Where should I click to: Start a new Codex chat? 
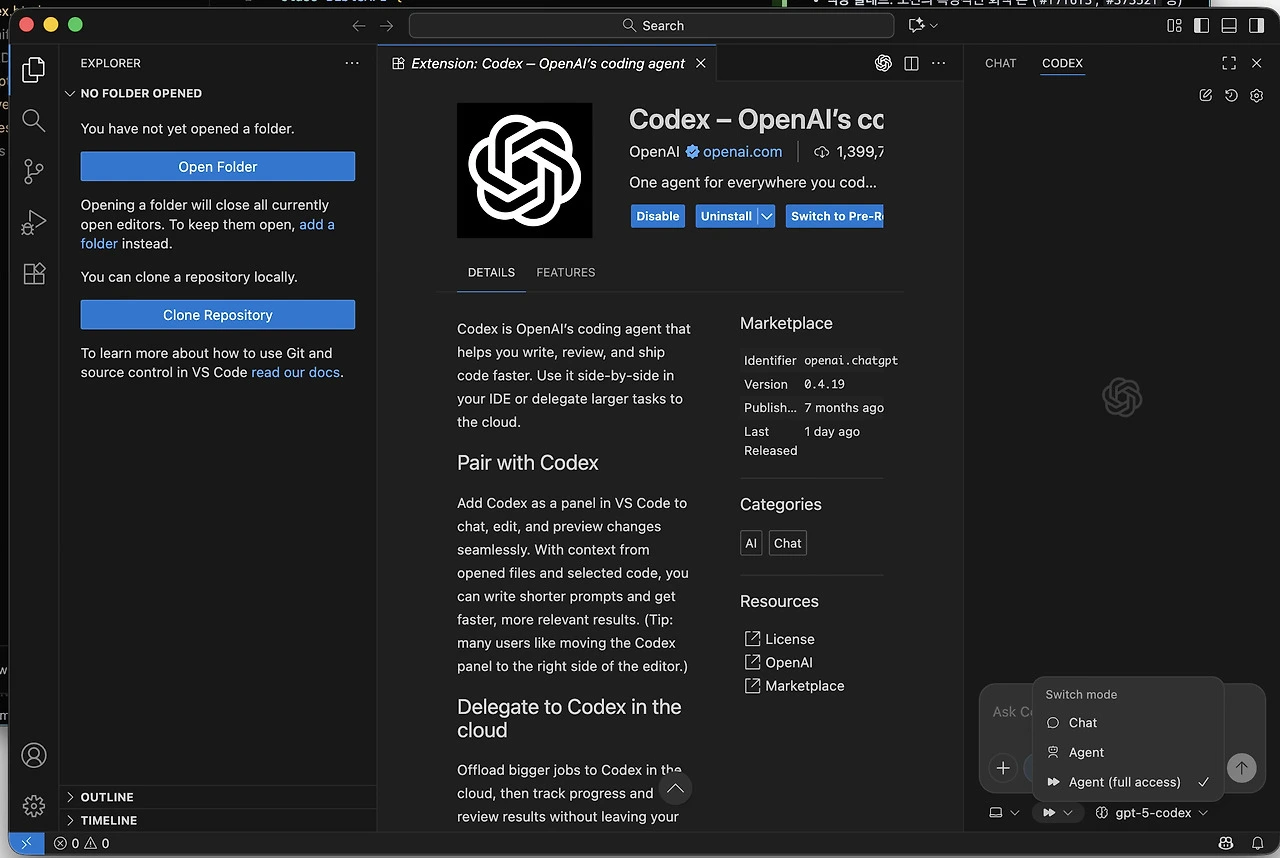coord(1206,95)
